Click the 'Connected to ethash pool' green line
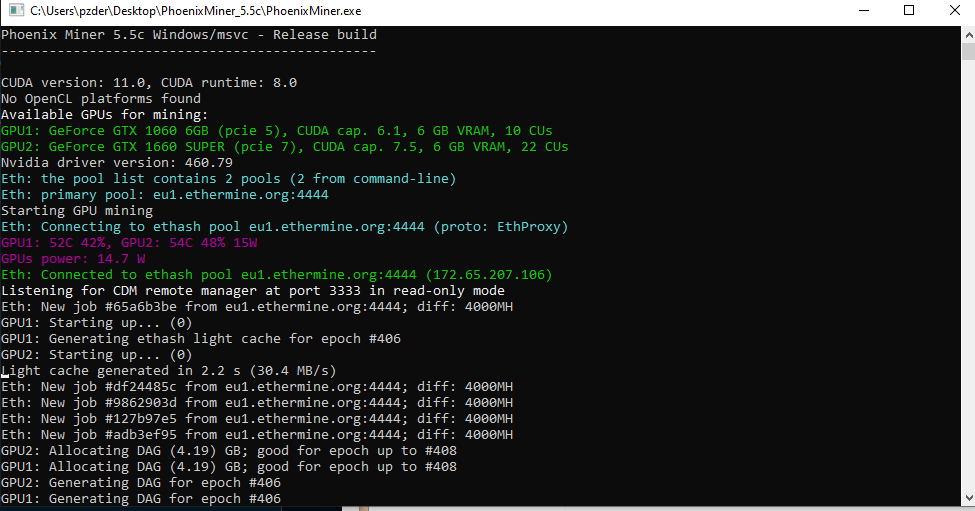 [277, 275]
